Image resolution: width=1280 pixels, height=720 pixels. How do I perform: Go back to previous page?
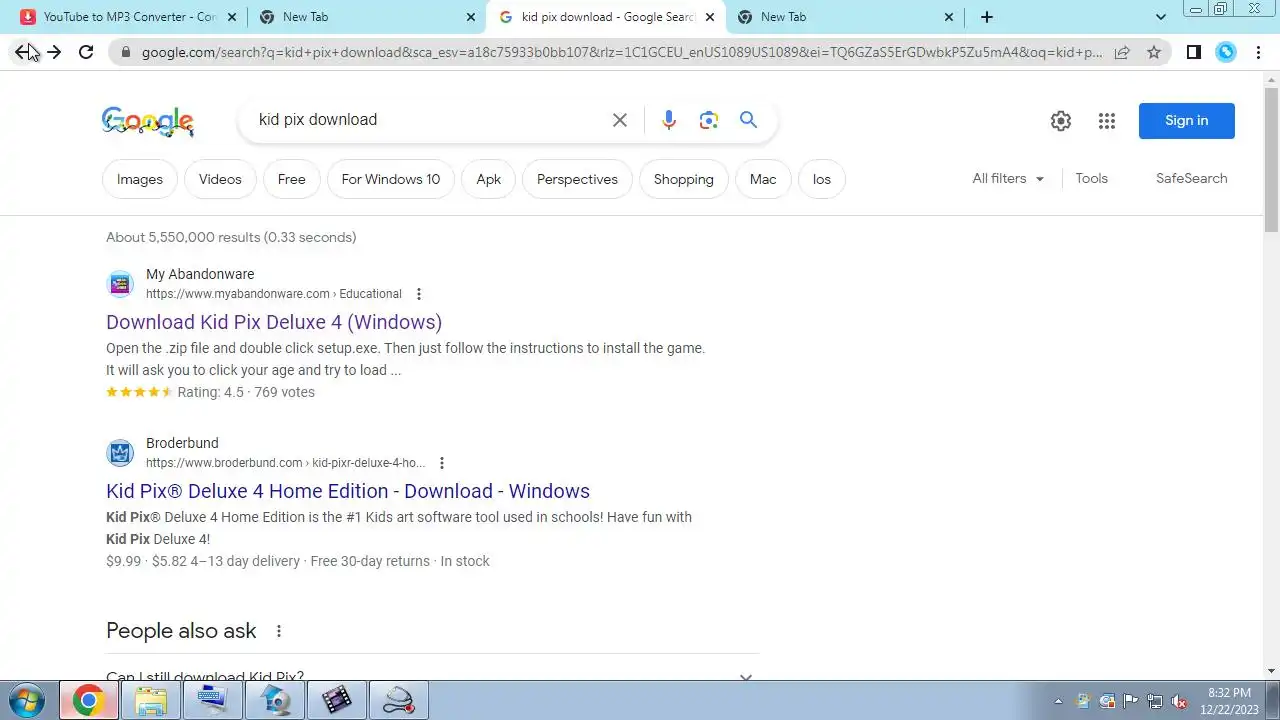(x=22, y=52)
